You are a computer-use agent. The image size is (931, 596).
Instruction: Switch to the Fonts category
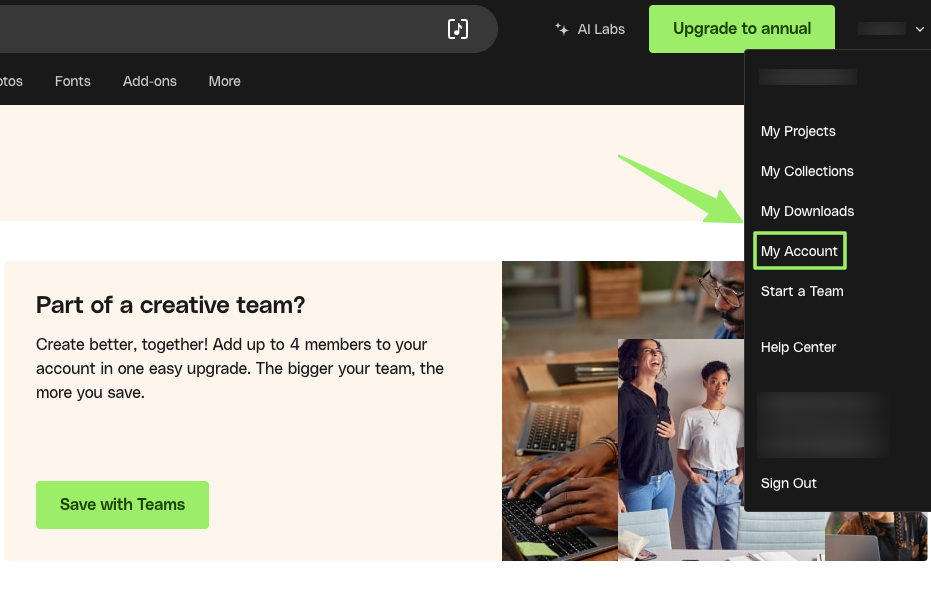click(x=72, y=81)
